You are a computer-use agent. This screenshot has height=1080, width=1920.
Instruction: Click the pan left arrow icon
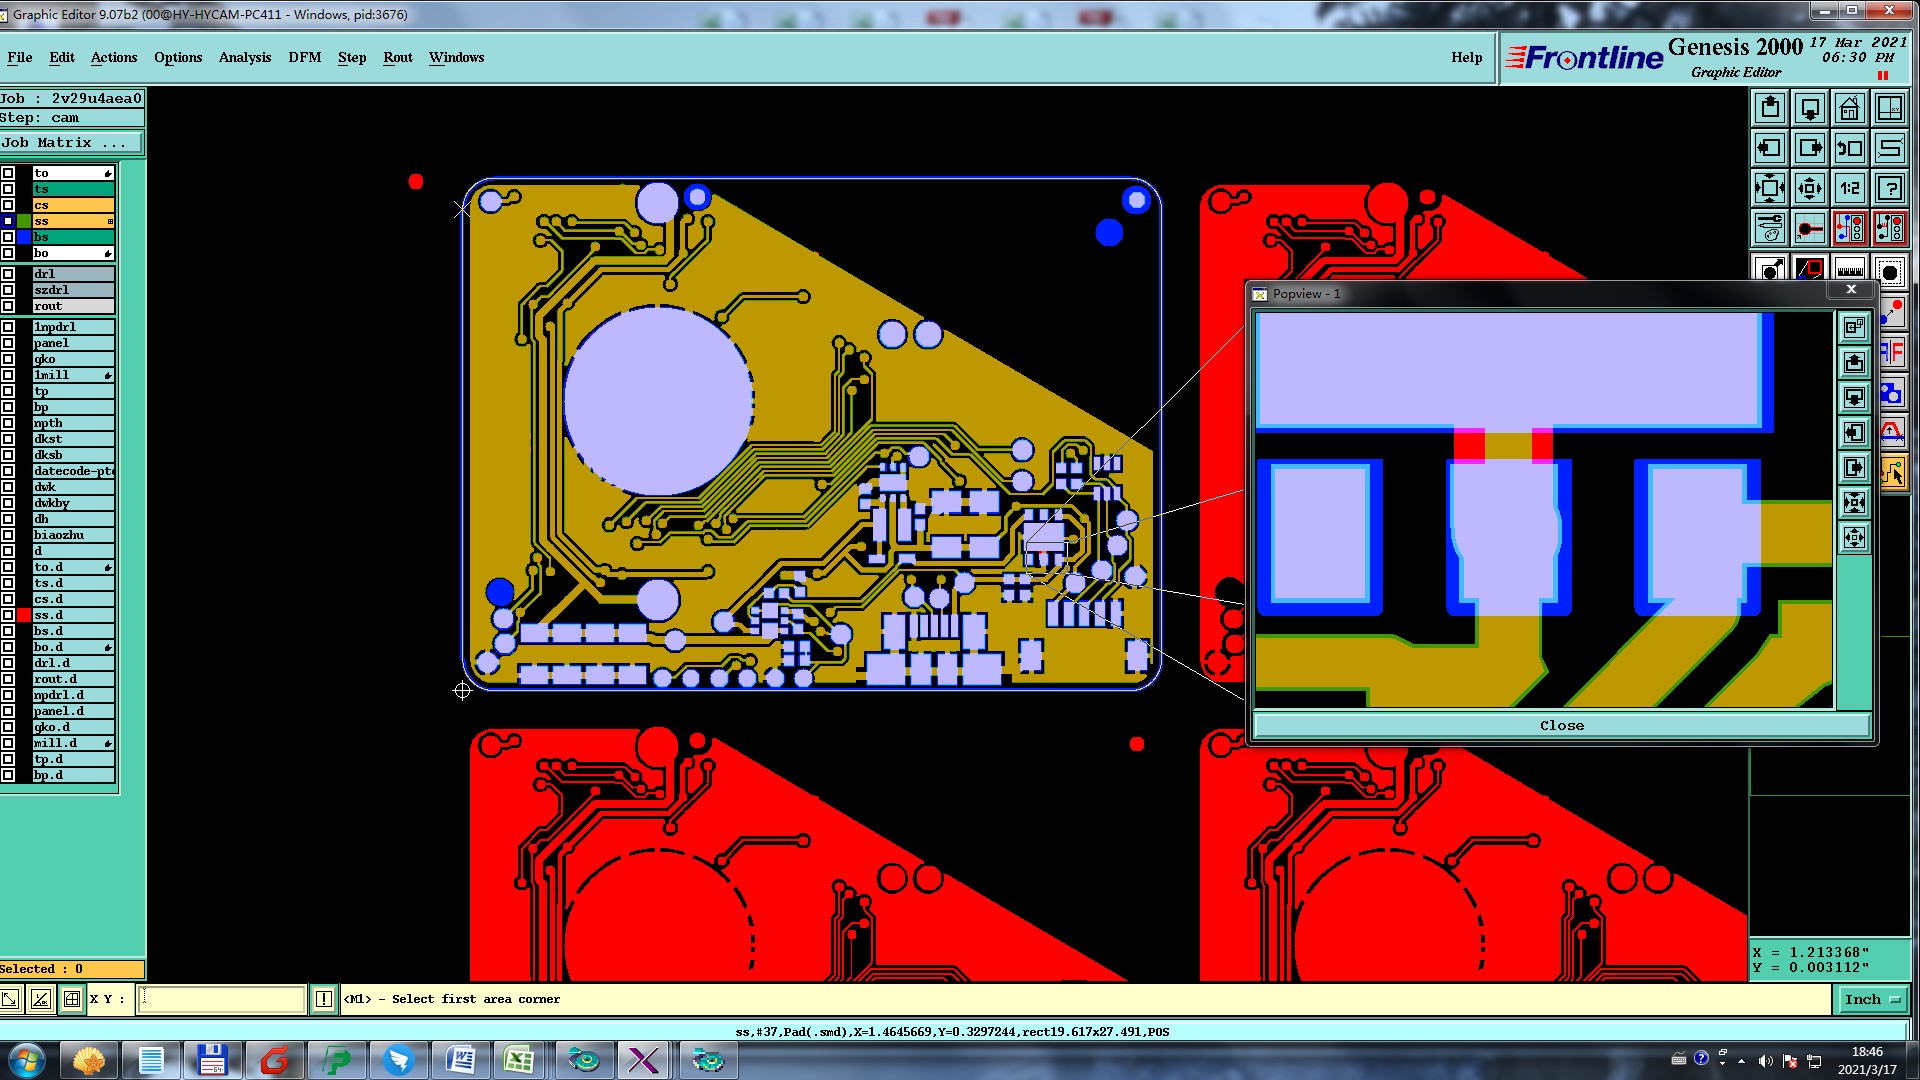tap(1769, 148)
